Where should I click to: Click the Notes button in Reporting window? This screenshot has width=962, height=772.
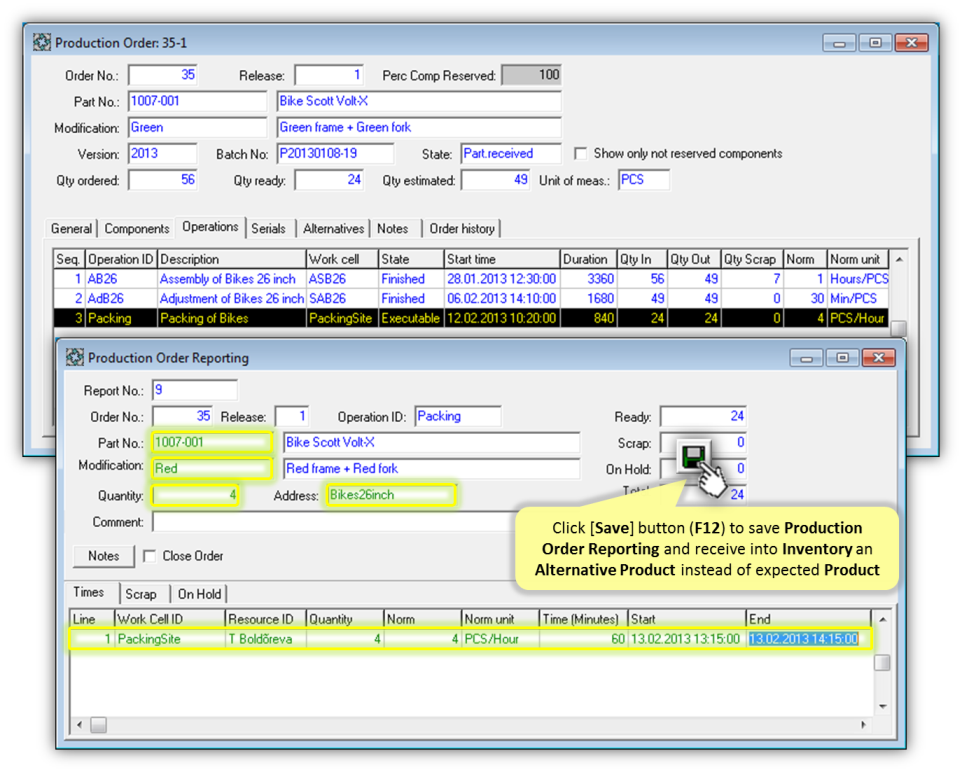[104, 556]
